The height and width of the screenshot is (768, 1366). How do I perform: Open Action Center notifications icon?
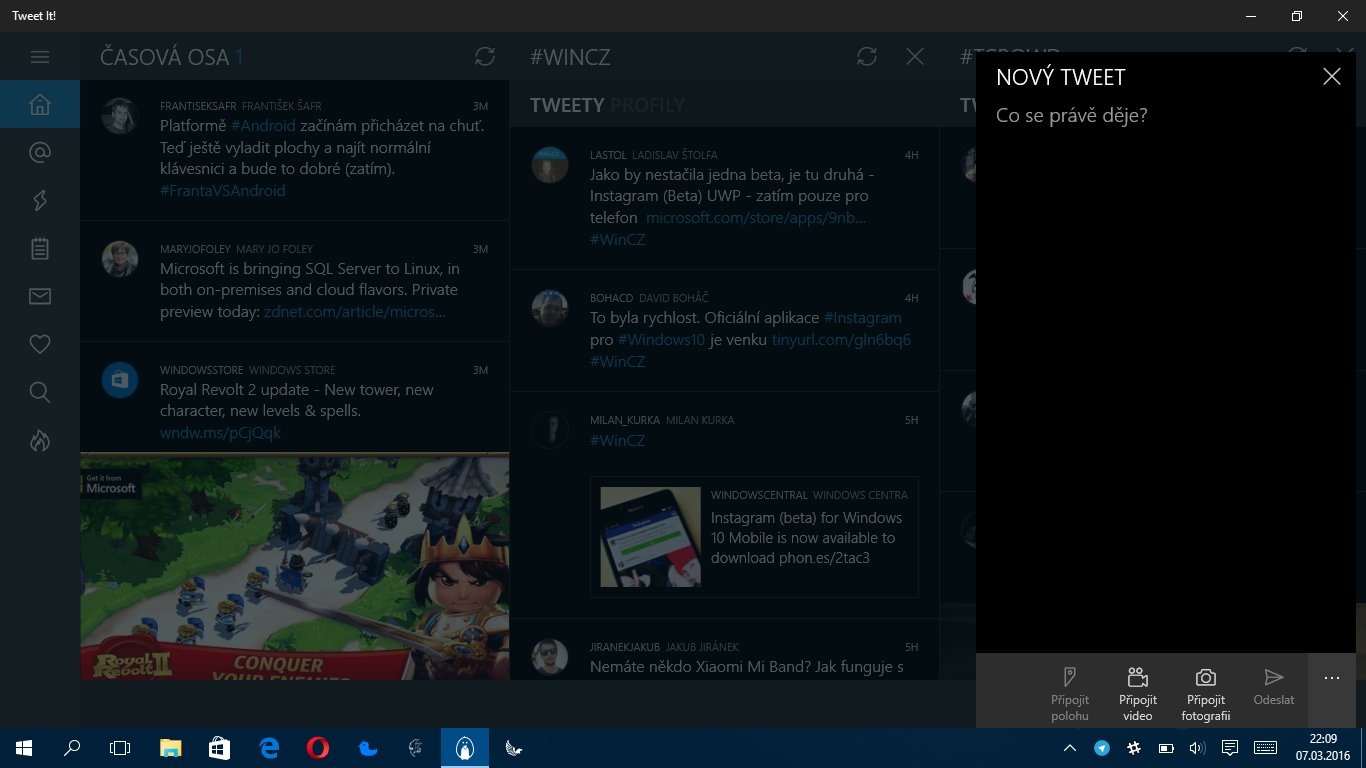(x=1231, y=748)
